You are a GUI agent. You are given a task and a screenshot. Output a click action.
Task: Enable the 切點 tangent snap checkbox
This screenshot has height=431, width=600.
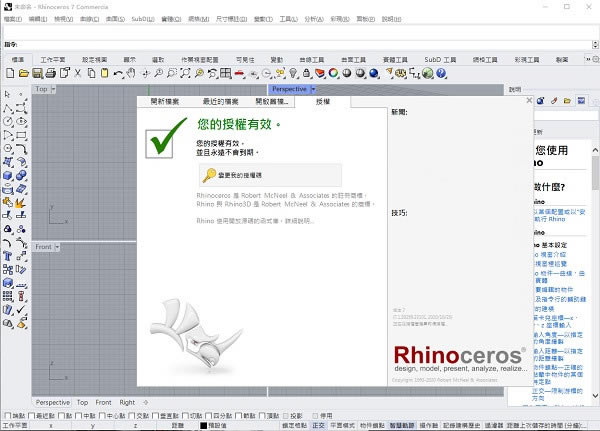point(185,416)
